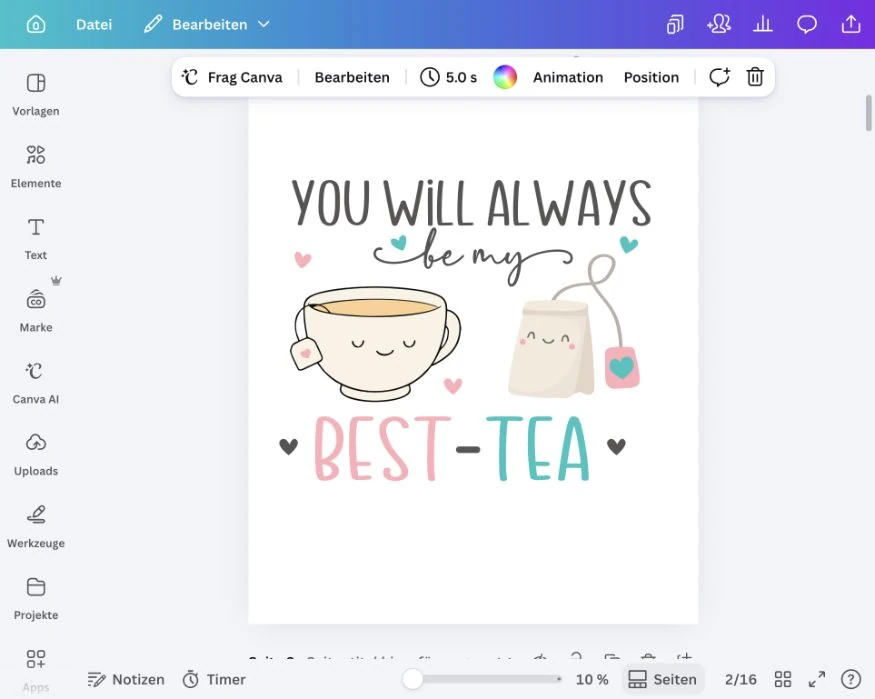
Task: Open the Werkzeuge drawing tools panel
Action: [36, 527]
